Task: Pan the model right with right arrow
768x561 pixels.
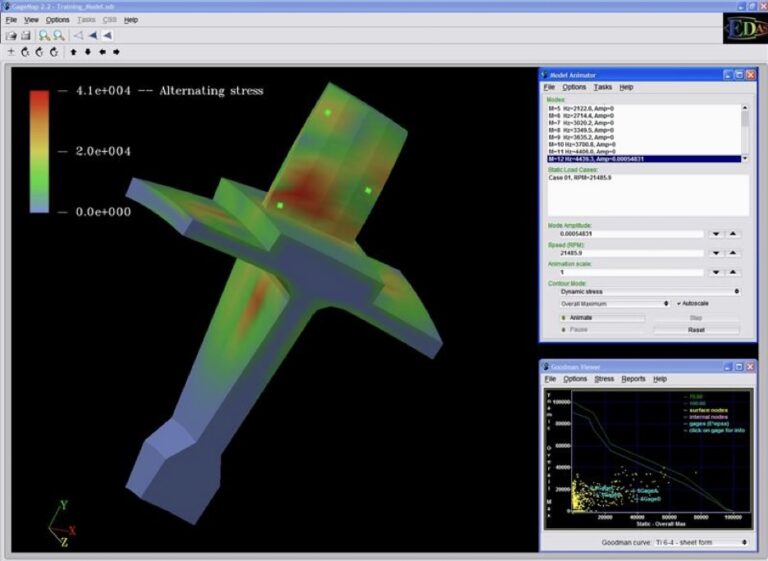Action: pyautogui.click(x=117, y=52)
